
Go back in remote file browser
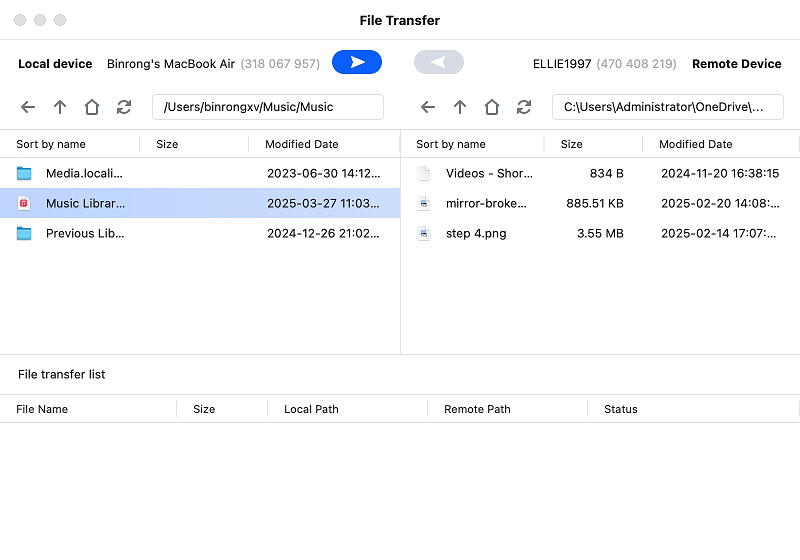pos(428,107)
